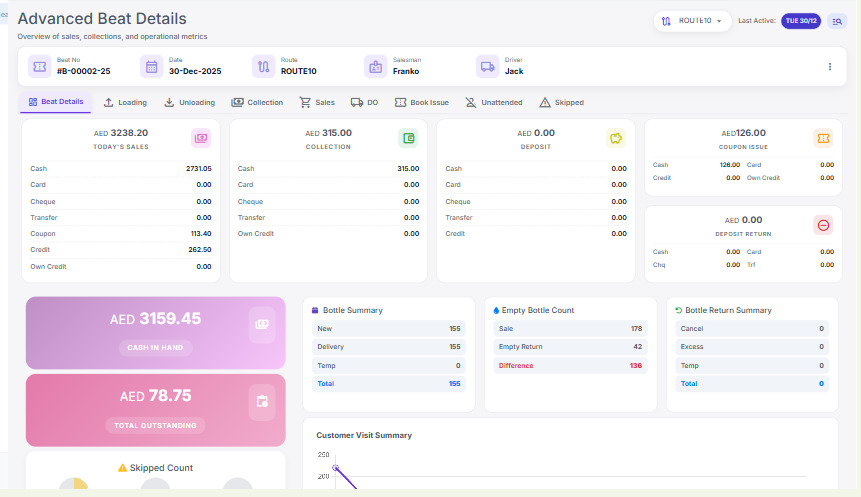Click the Collection wallet icon

tap(408, 138)
